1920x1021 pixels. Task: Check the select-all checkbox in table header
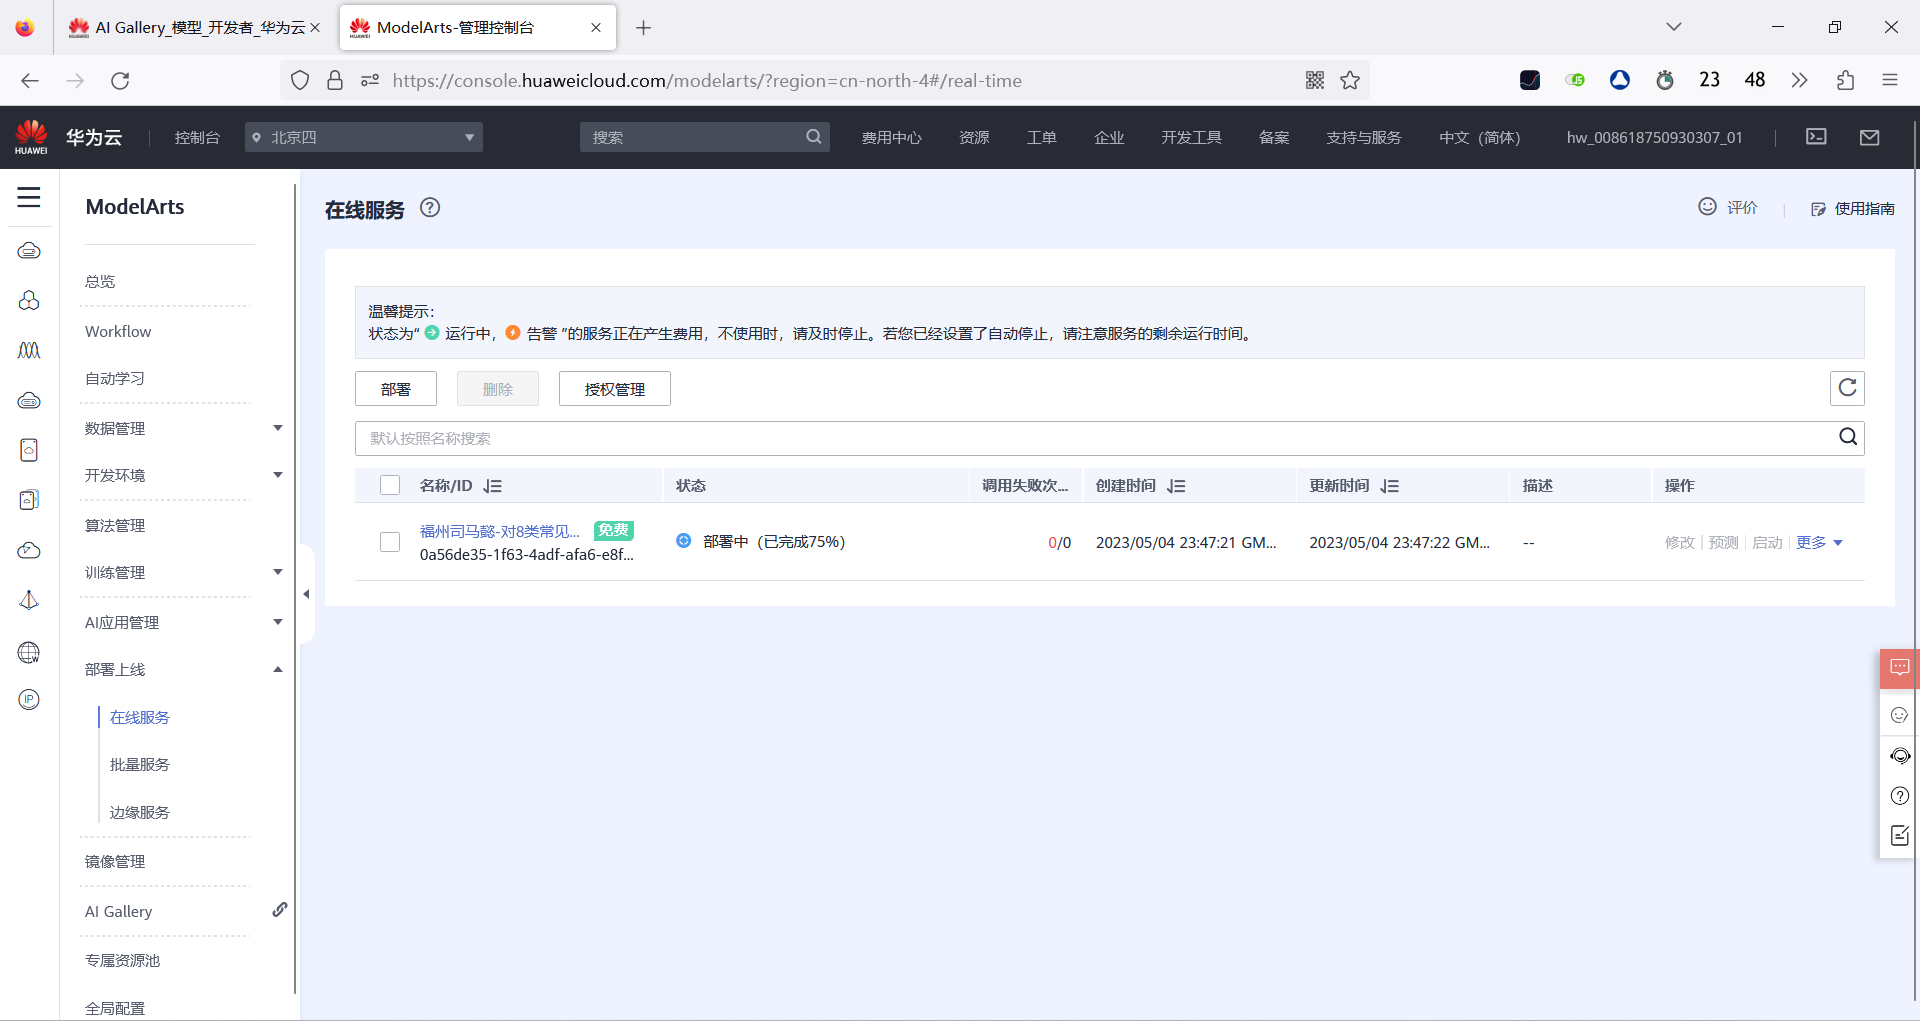tap(389, 485)
